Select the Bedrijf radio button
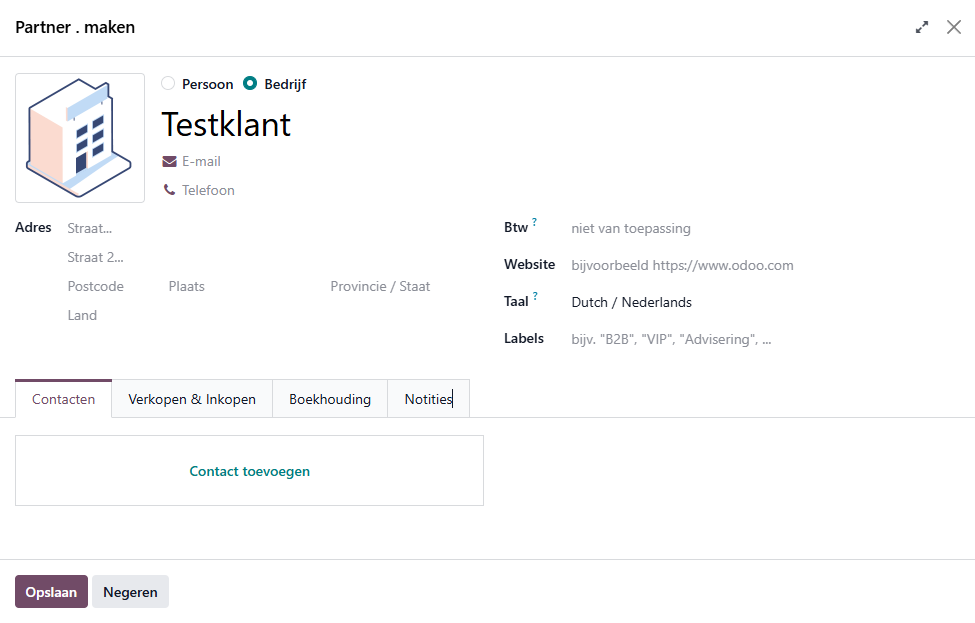The height and width of the screenshot is (623, 975). click(x=251, y=84)
